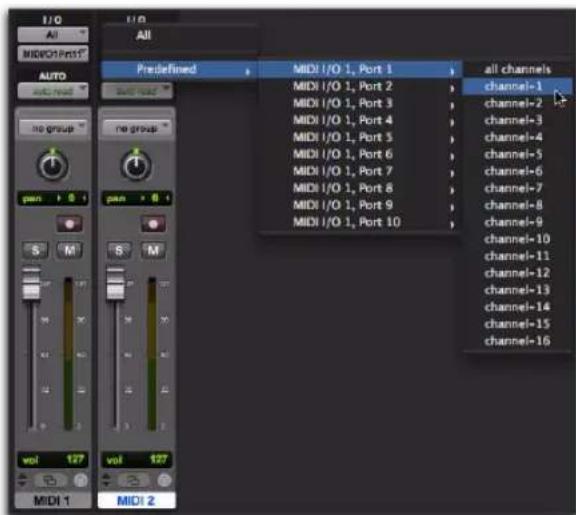
Task: Choose channel-15 in submenu
Action: click(x=518, y=324)
